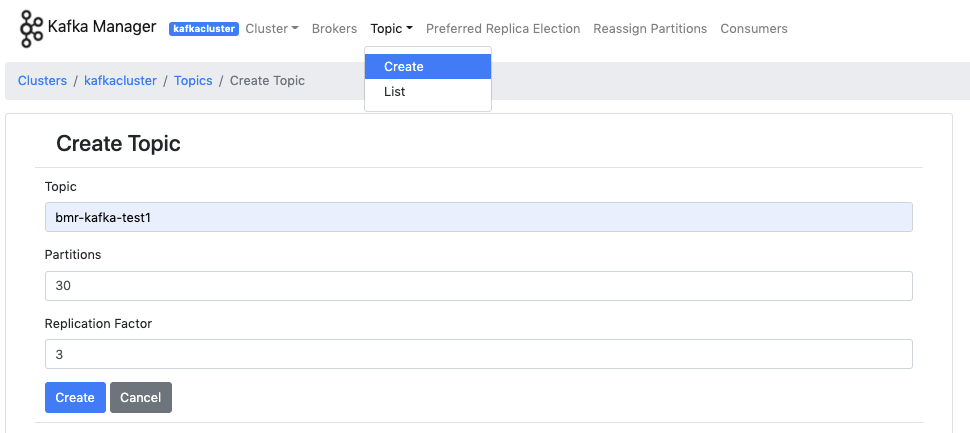This screenshot has height=433, width=970.
Task: Open kafkacluster breadcrumb link
Action: [120, 80]
